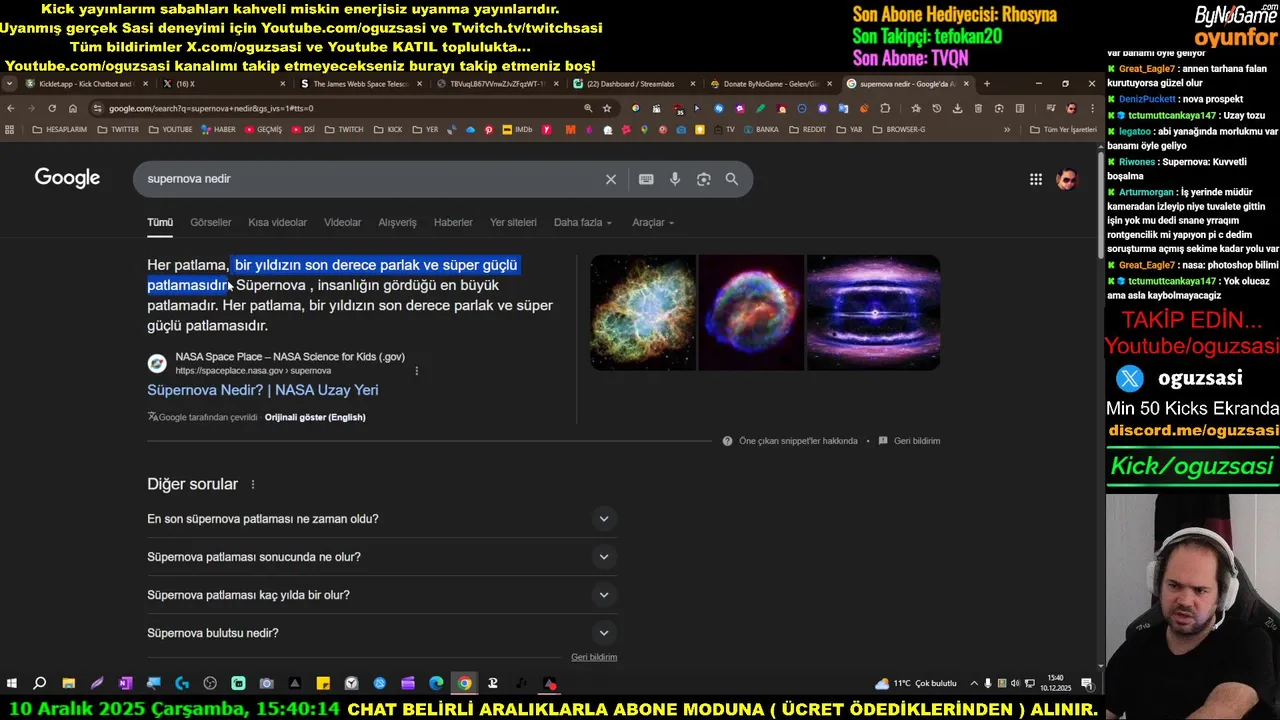This screenshot has width=1280, height=720.
Task: Open File Explorer from taskbar
Action: [68, 684]
